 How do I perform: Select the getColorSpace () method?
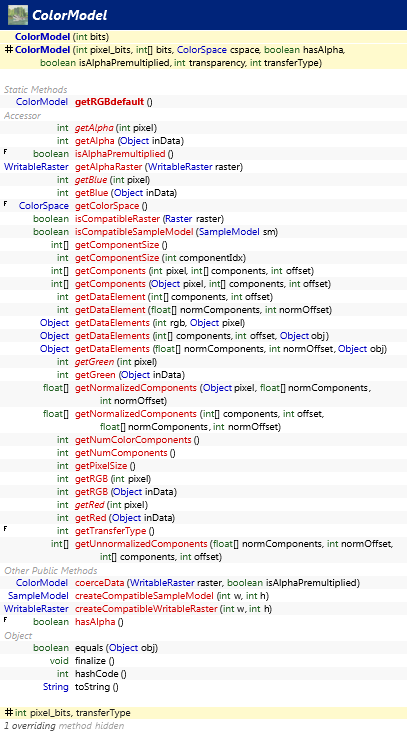111,206
